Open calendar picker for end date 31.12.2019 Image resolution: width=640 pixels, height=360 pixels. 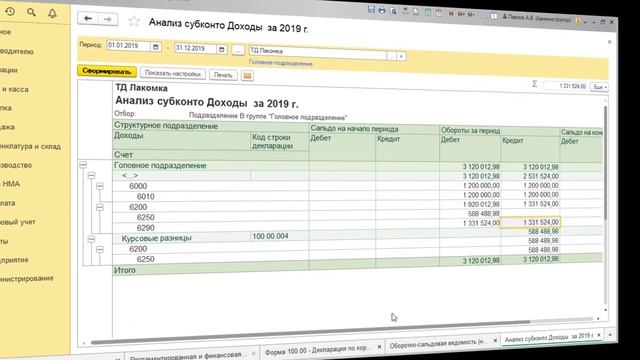(221, 49)
